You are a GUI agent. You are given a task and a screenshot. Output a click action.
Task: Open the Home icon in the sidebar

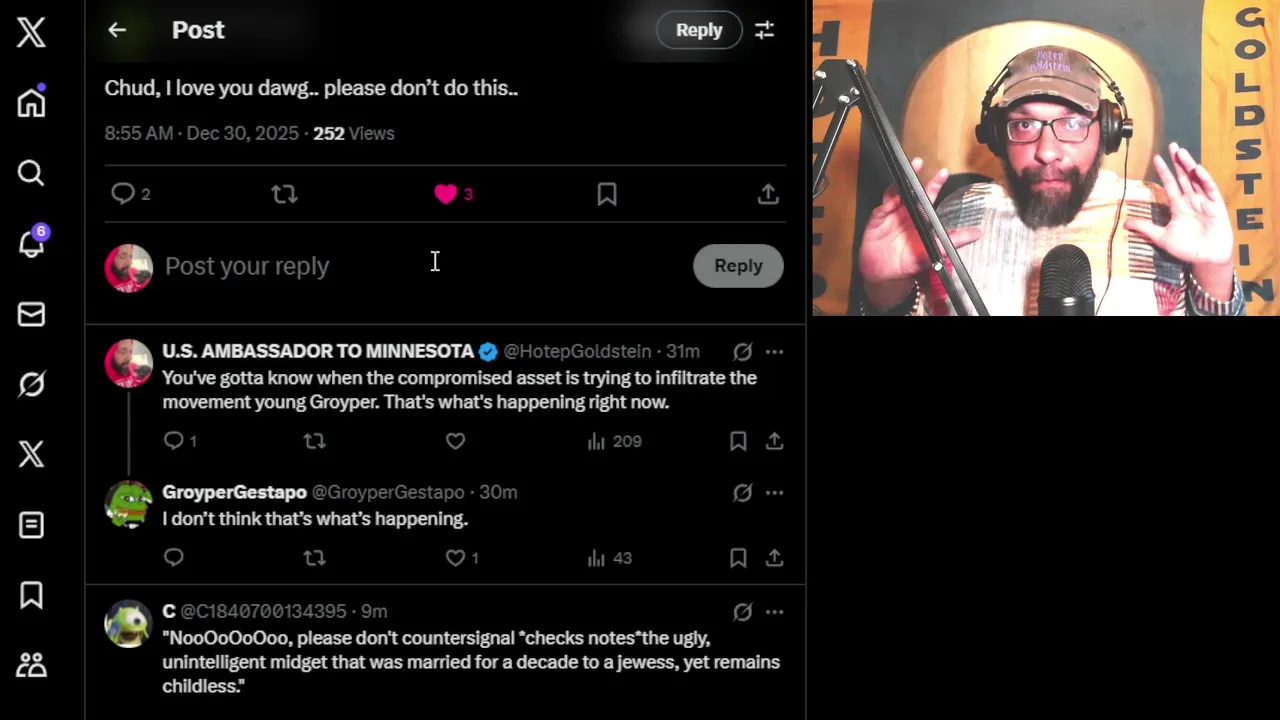click(x=31, y=101)
